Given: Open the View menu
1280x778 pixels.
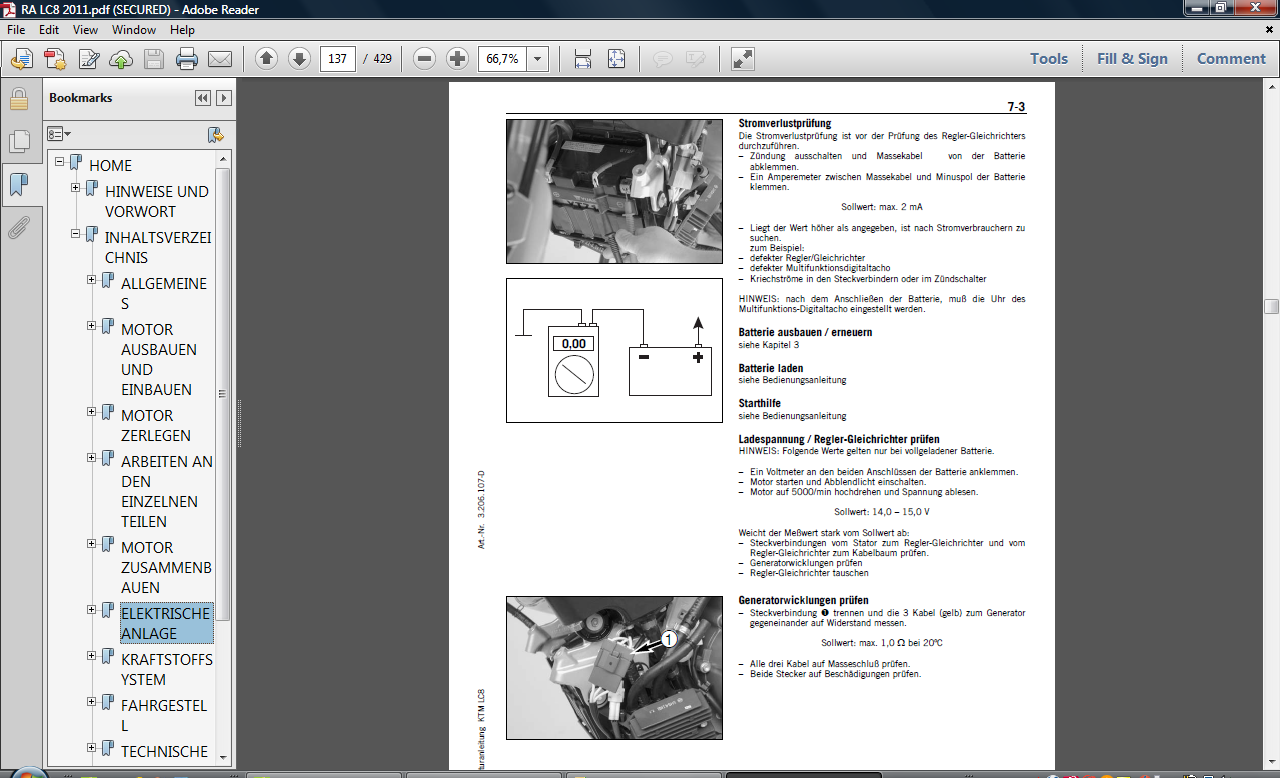Looking at the screenshot, I should click(85, 30).
